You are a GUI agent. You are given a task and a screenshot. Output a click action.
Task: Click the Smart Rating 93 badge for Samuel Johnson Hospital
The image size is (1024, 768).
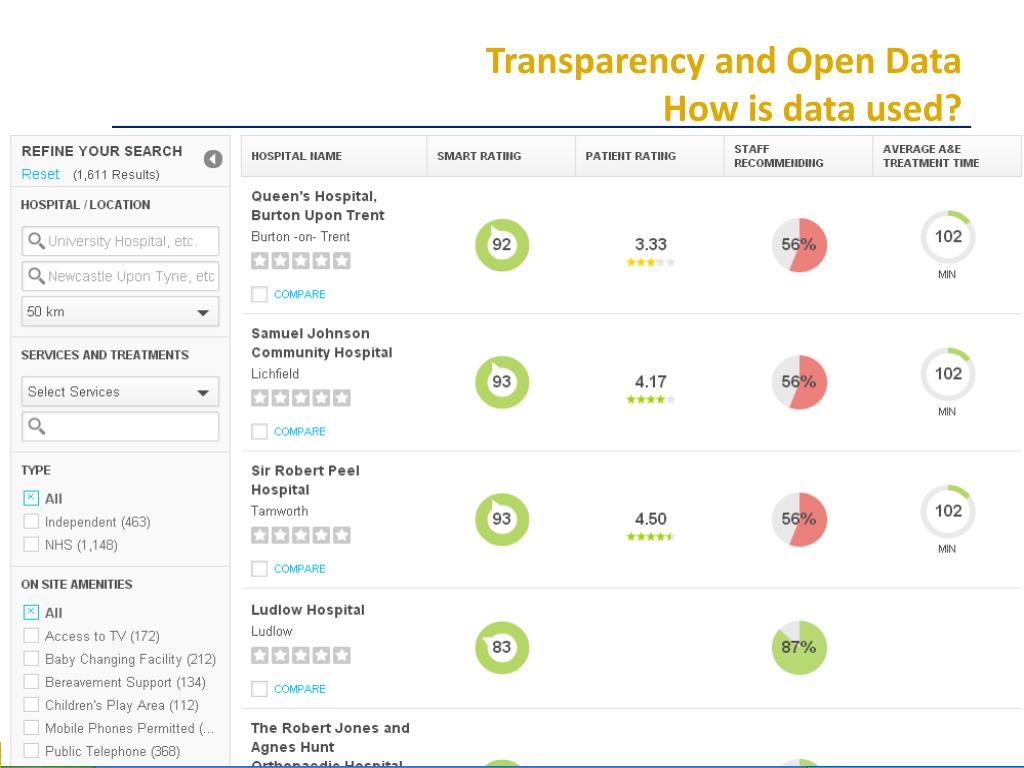[x=502, y=382]
